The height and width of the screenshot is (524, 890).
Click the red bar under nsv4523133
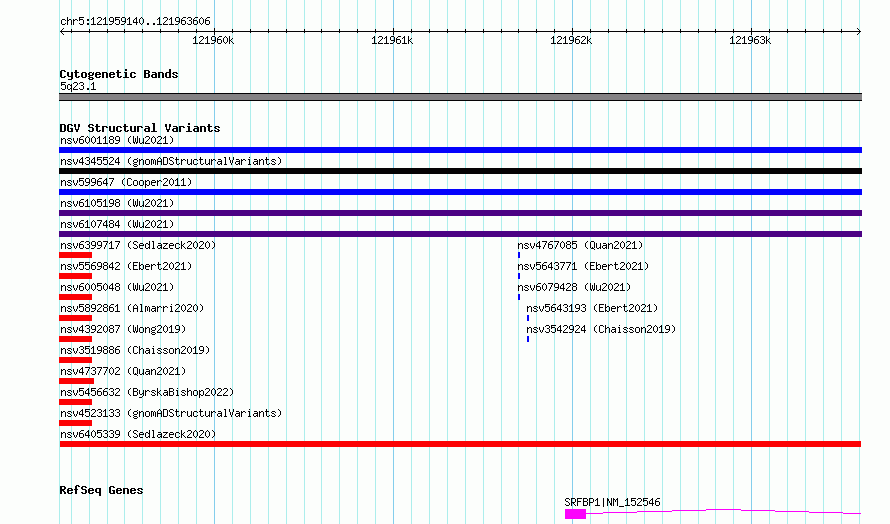[75, 423]
